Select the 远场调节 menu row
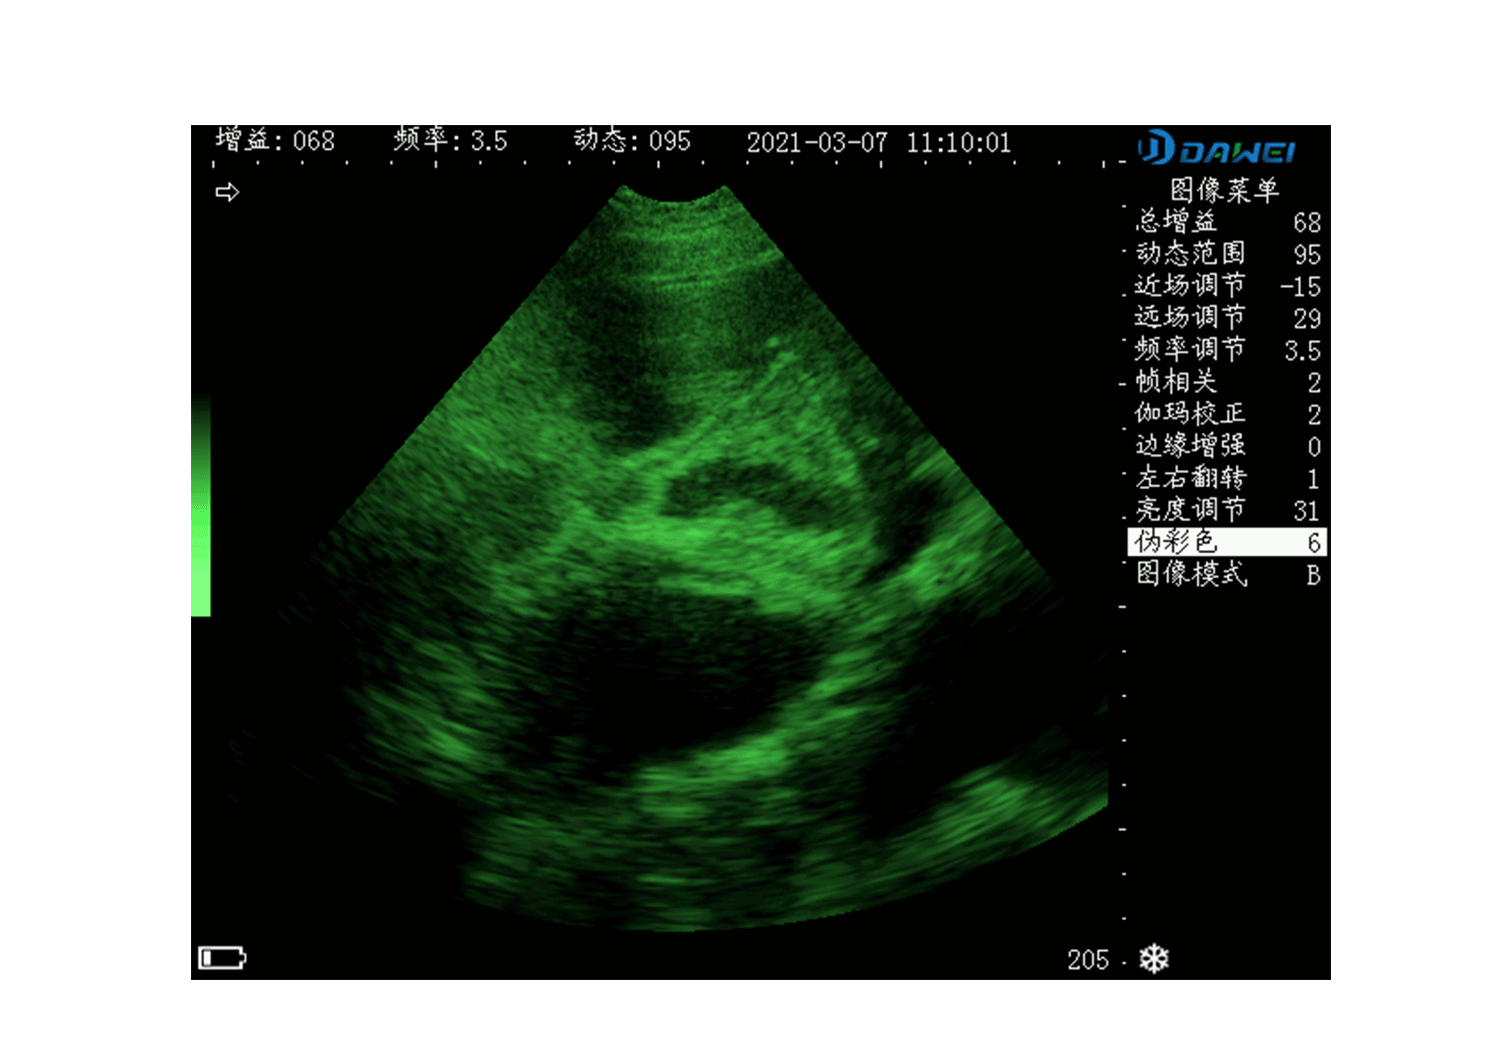 coord(1227,318)
